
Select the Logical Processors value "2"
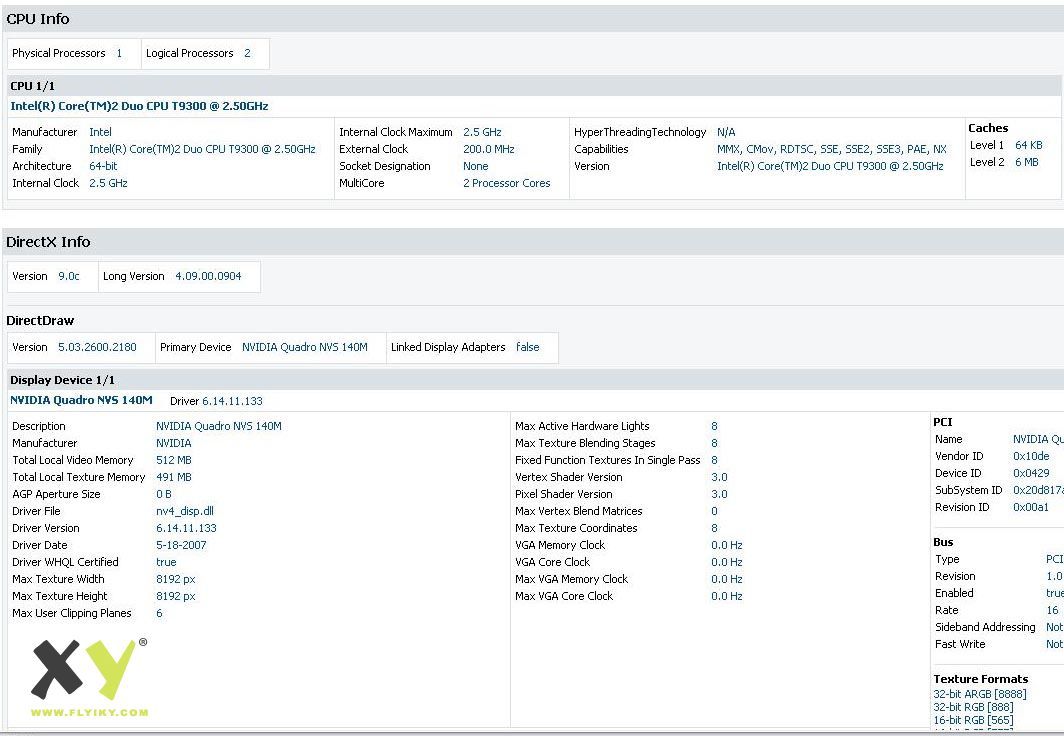pyautogui.click(x=247, y=53)
